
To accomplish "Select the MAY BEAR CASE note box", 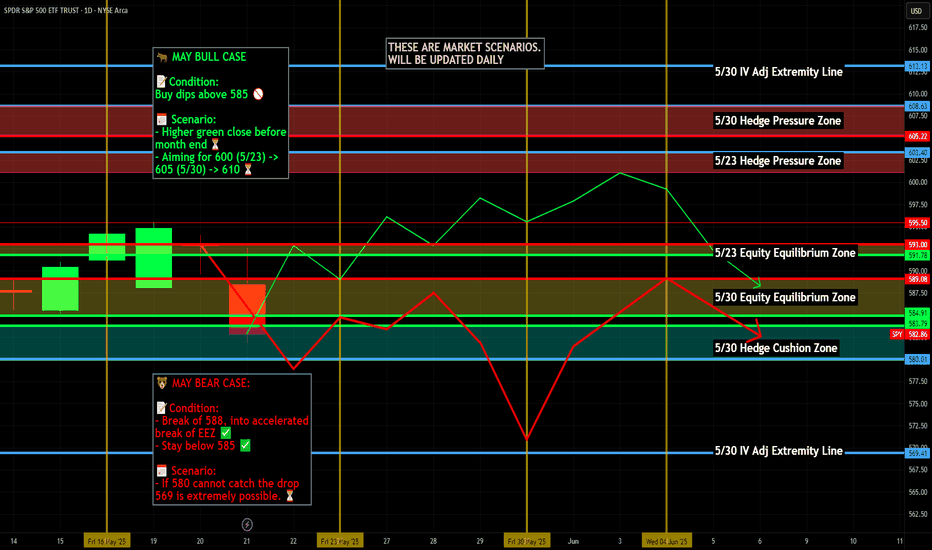I will pyautogui.click(x=232, y=439).
